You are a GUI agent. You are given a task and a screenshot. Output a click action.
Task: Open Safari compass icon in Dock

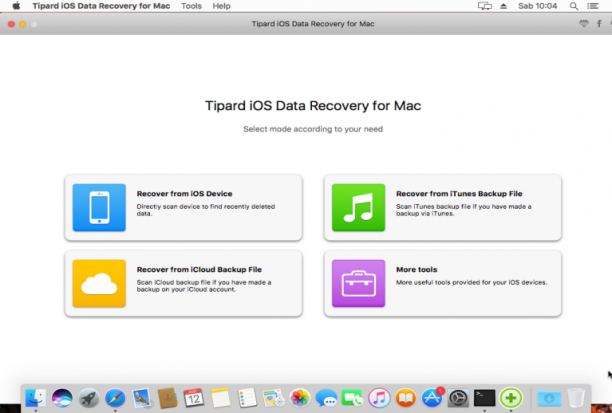coord(115,398)
